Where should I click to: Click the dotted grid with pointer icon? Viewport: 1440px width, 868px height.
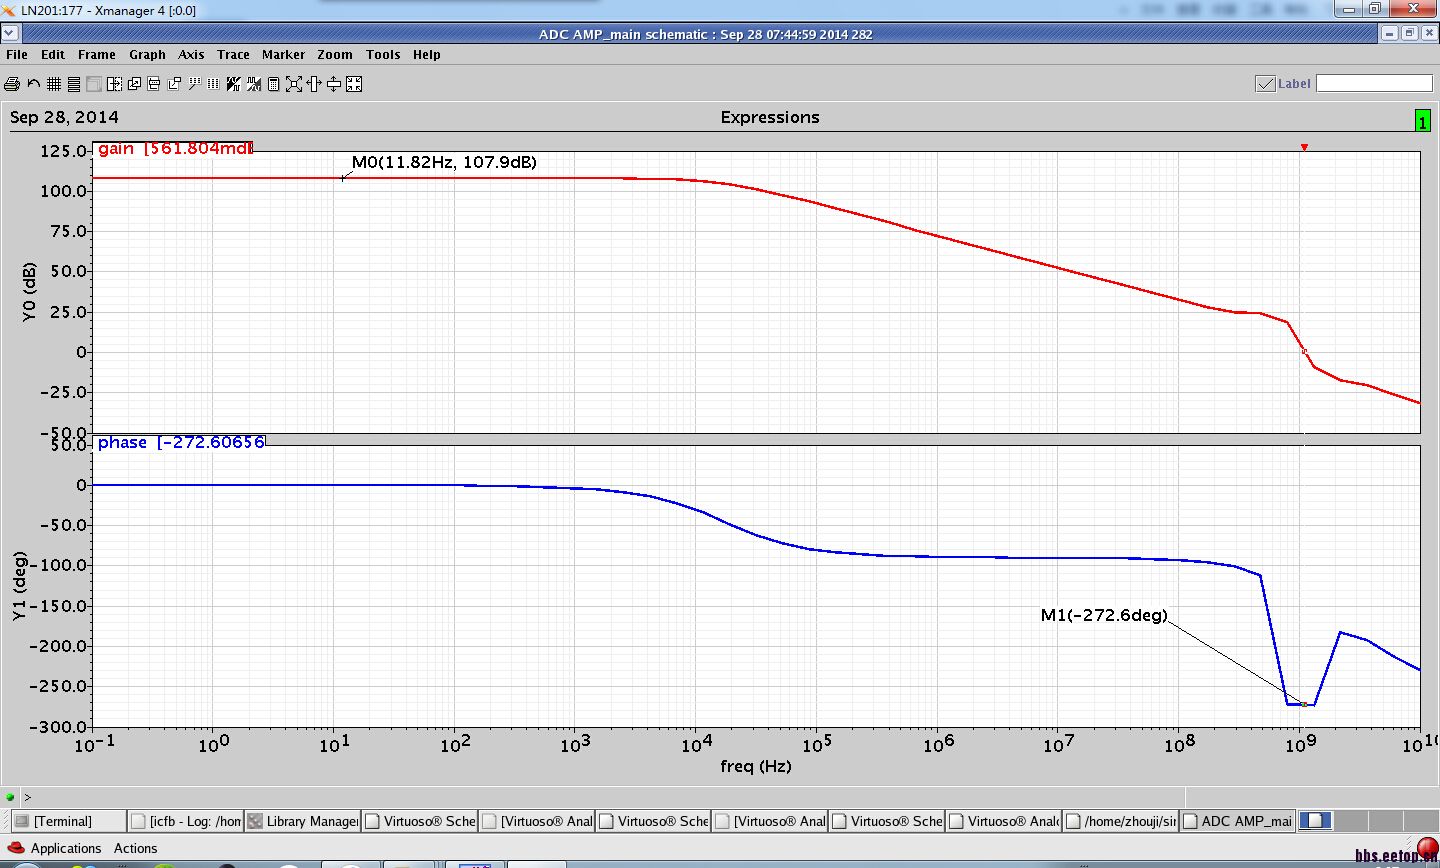[x=194, y=84]
